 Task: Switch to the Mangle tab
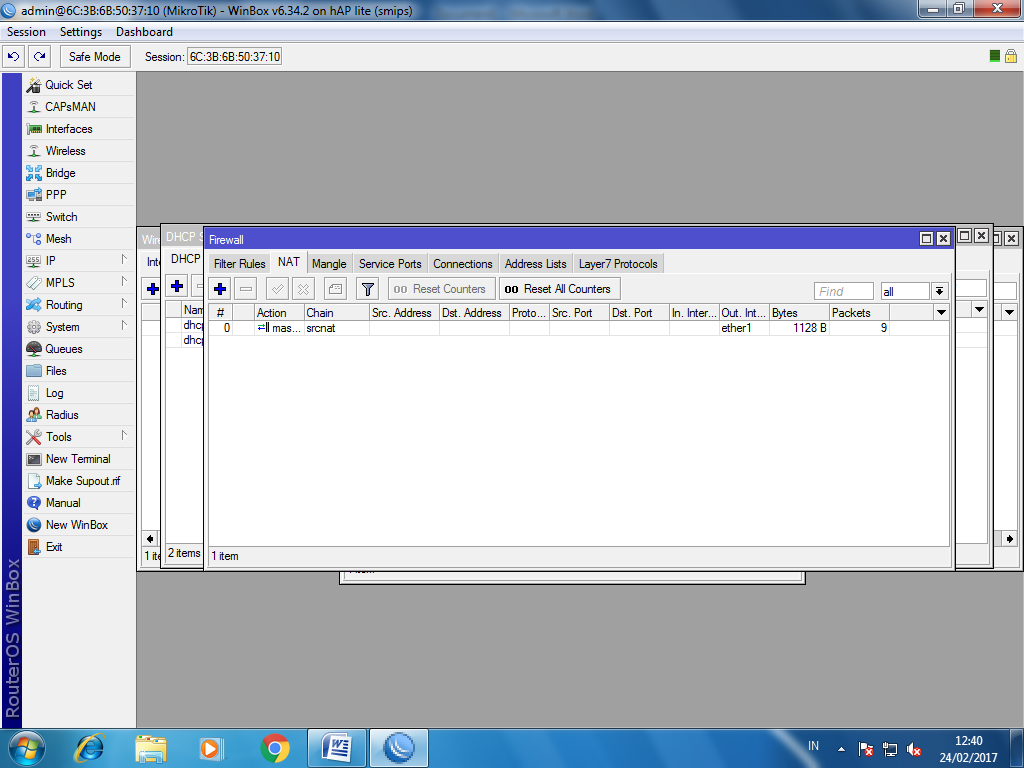click(329, 264)
